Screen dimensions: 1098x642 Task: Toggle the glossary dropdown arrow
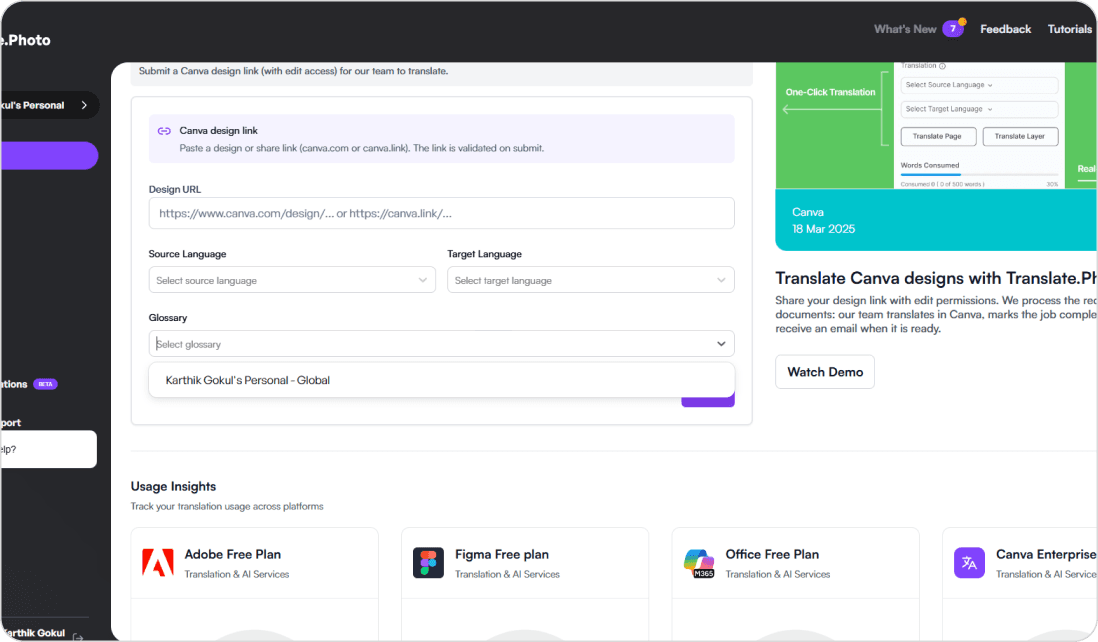[x=721, y=344]
